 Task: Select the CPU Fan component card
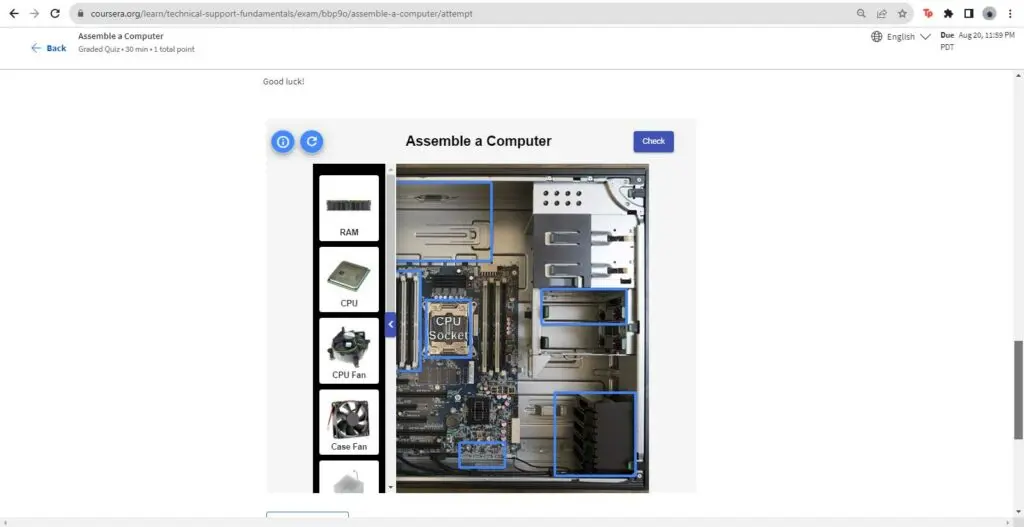click(x=349, y=351)
